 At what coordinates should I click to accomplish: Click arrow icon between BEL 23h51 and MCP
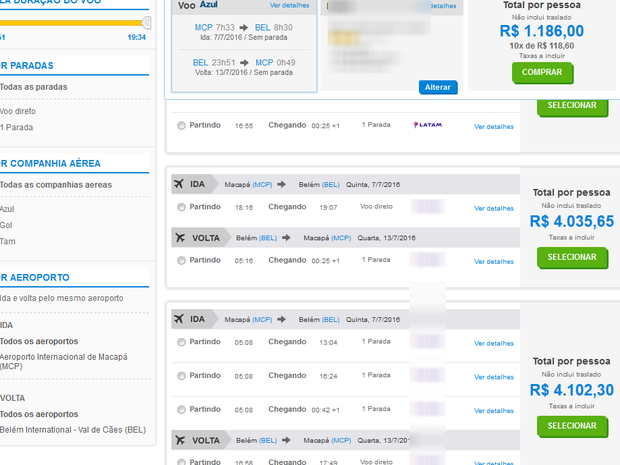(242, 62)
